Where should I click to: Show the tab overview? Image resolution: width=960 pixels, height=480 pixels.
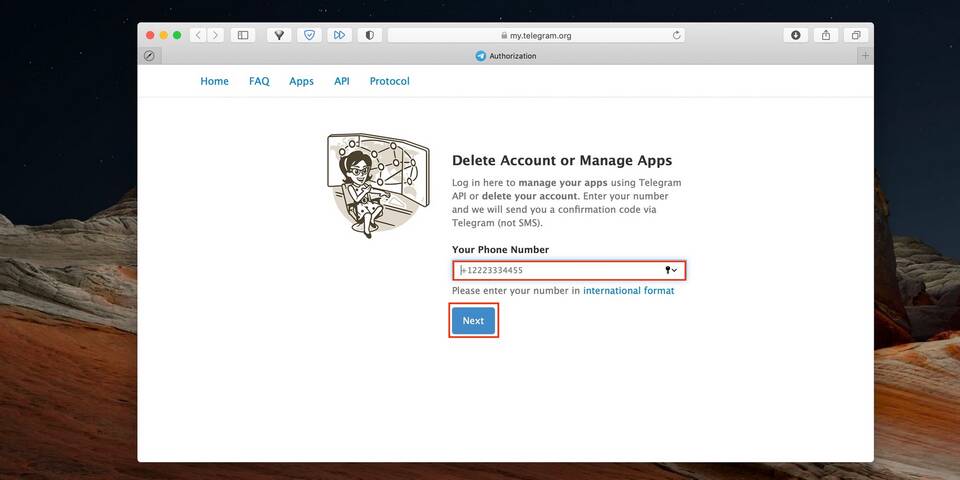point(856,35)
